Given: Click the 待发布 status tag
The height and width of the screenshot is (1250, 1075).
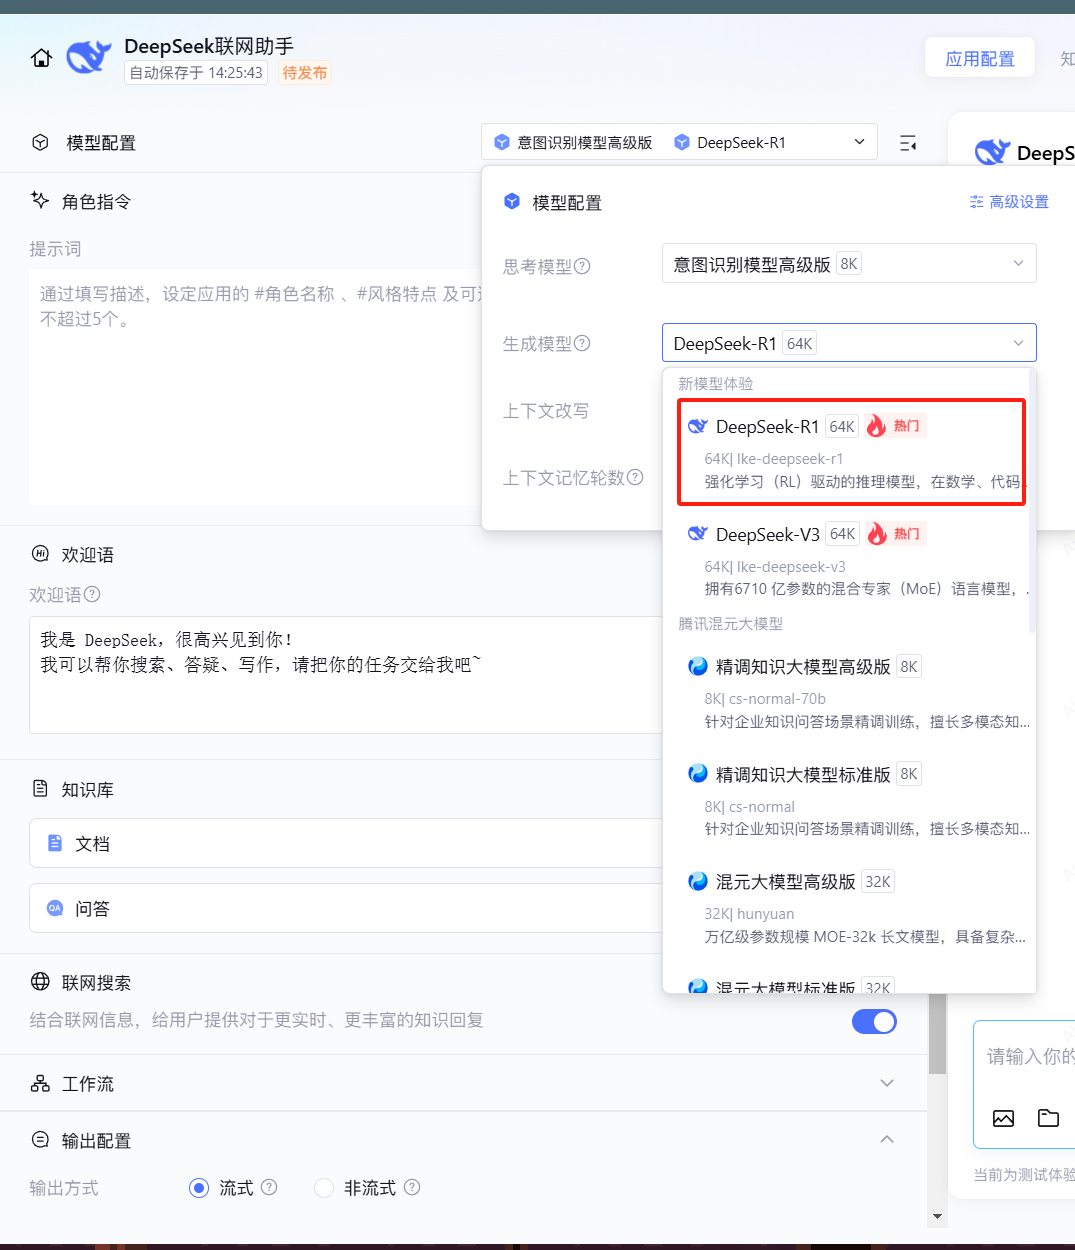Looking at the screenshot, I should (x=305, y=73).
